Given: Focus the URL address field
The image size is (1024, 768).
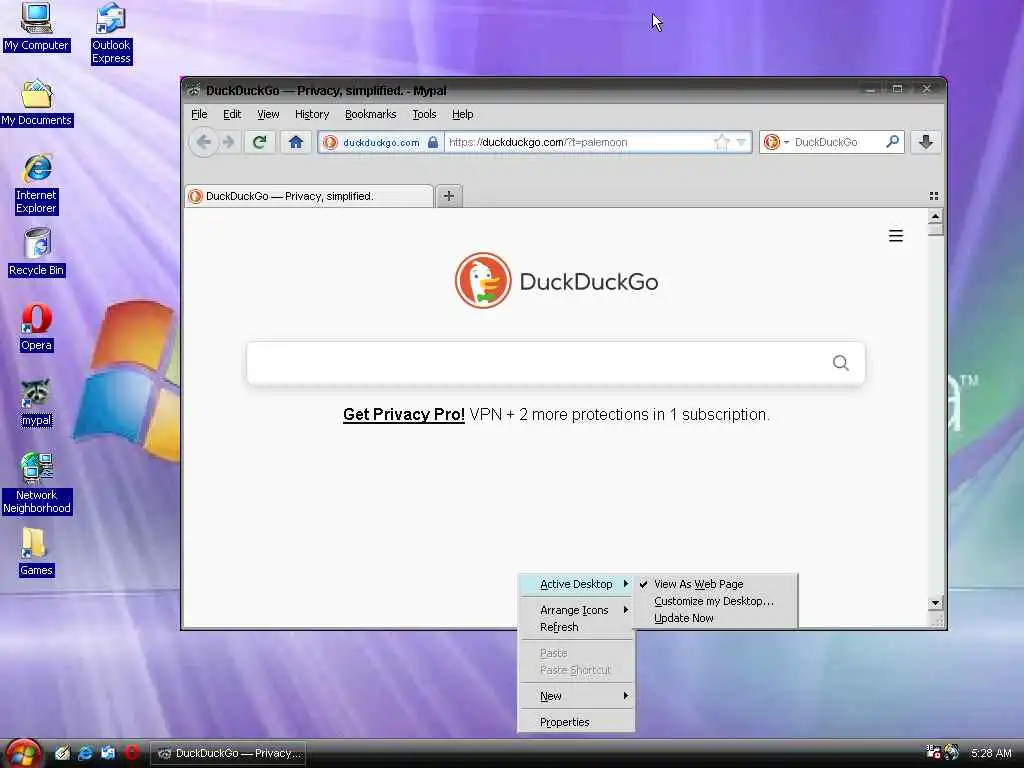Looking at the screenshot, I should pos(578,142).
